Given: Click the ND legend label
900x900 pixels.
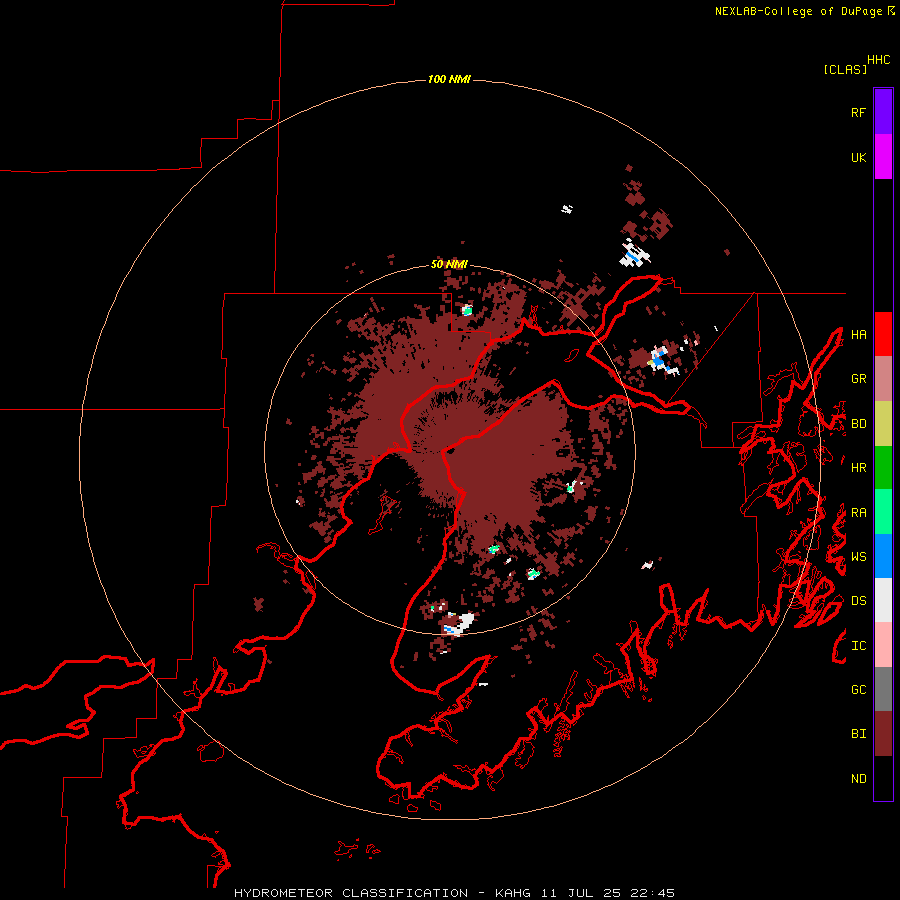Looking at the screenshot, I should point(858,779).
